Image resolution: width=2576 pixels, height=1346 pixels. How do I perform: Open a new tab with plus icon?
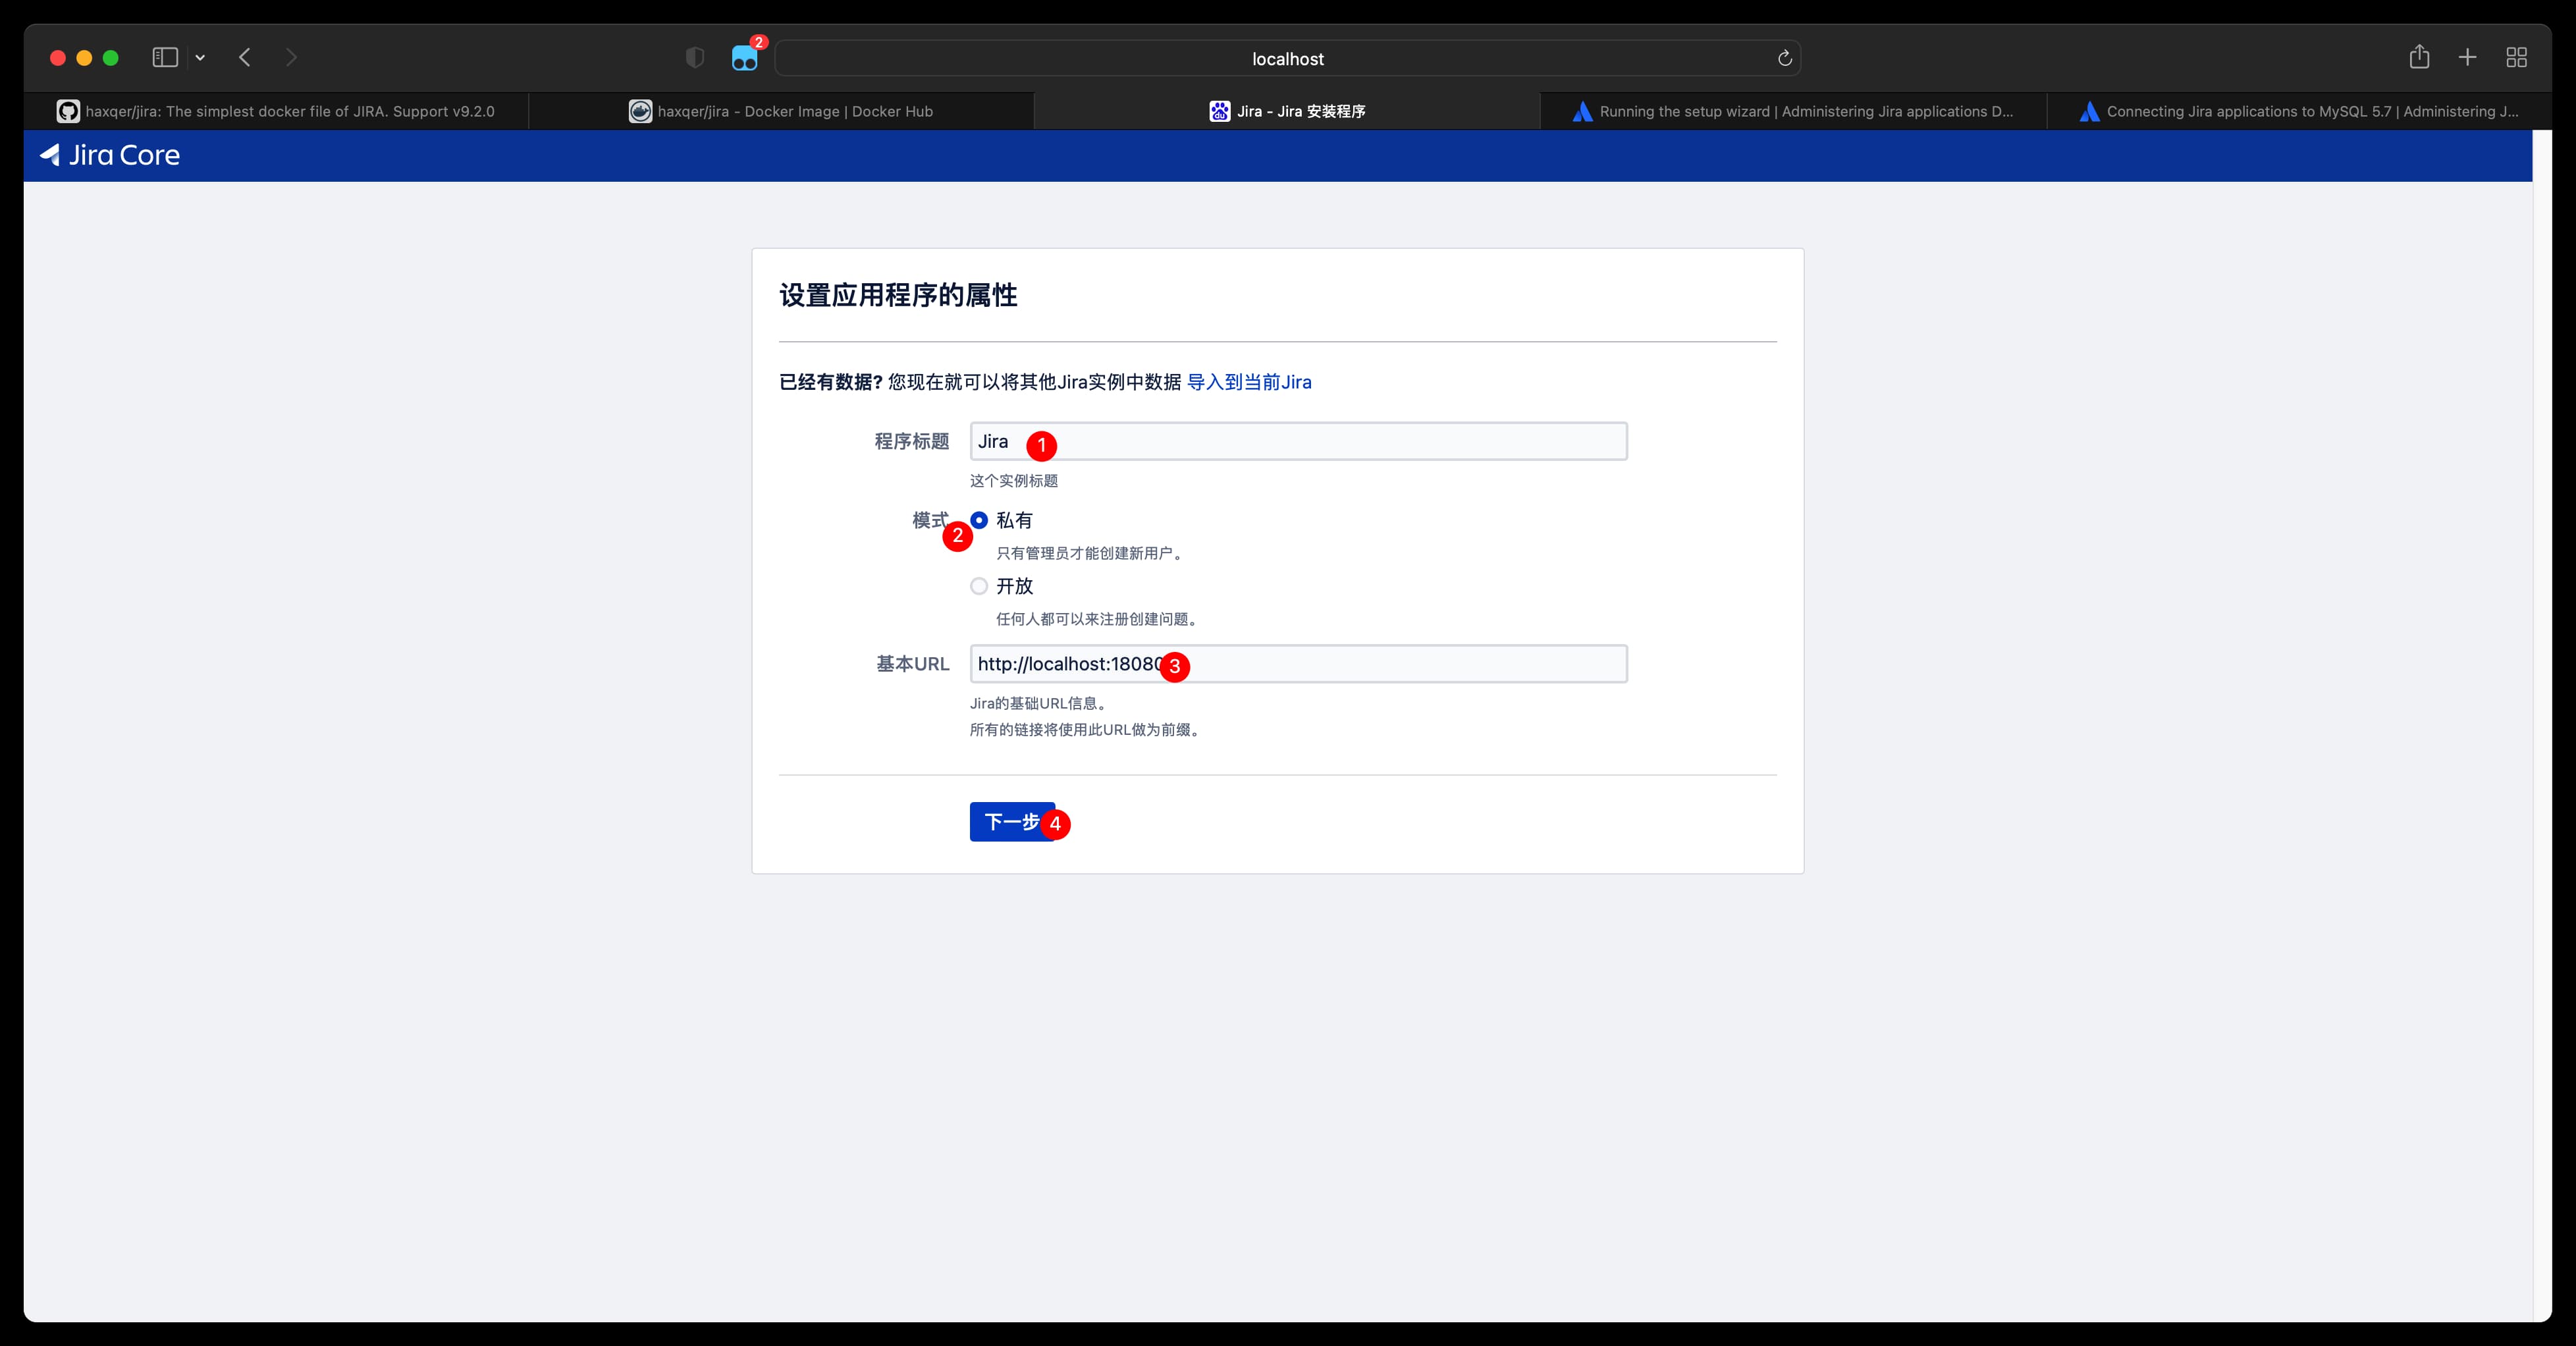(x=2467, y=58)
